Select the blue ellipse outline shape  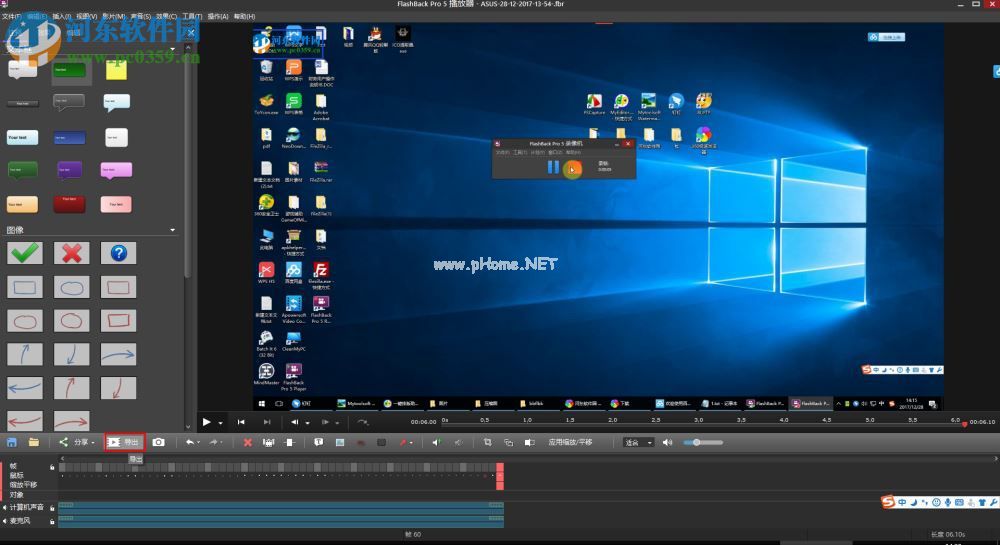point(71,287)
